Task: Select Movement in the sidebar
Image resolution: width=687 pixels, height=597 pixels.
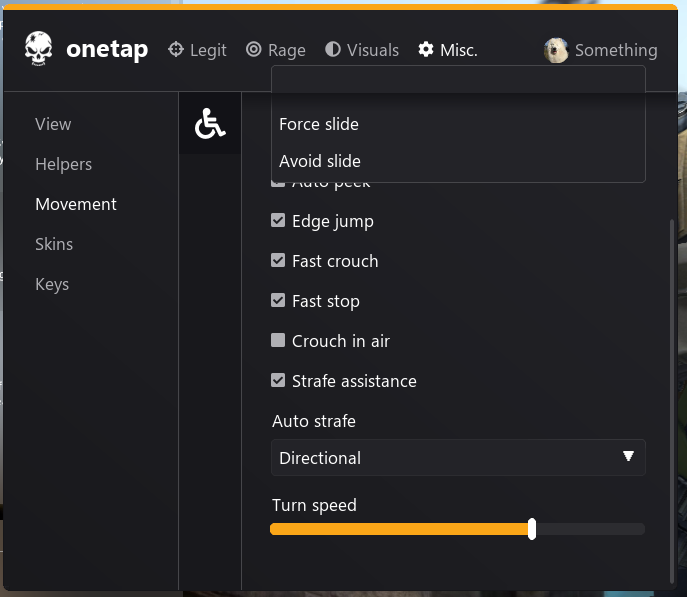Action: pyautogui.click(x=76, y=204)
